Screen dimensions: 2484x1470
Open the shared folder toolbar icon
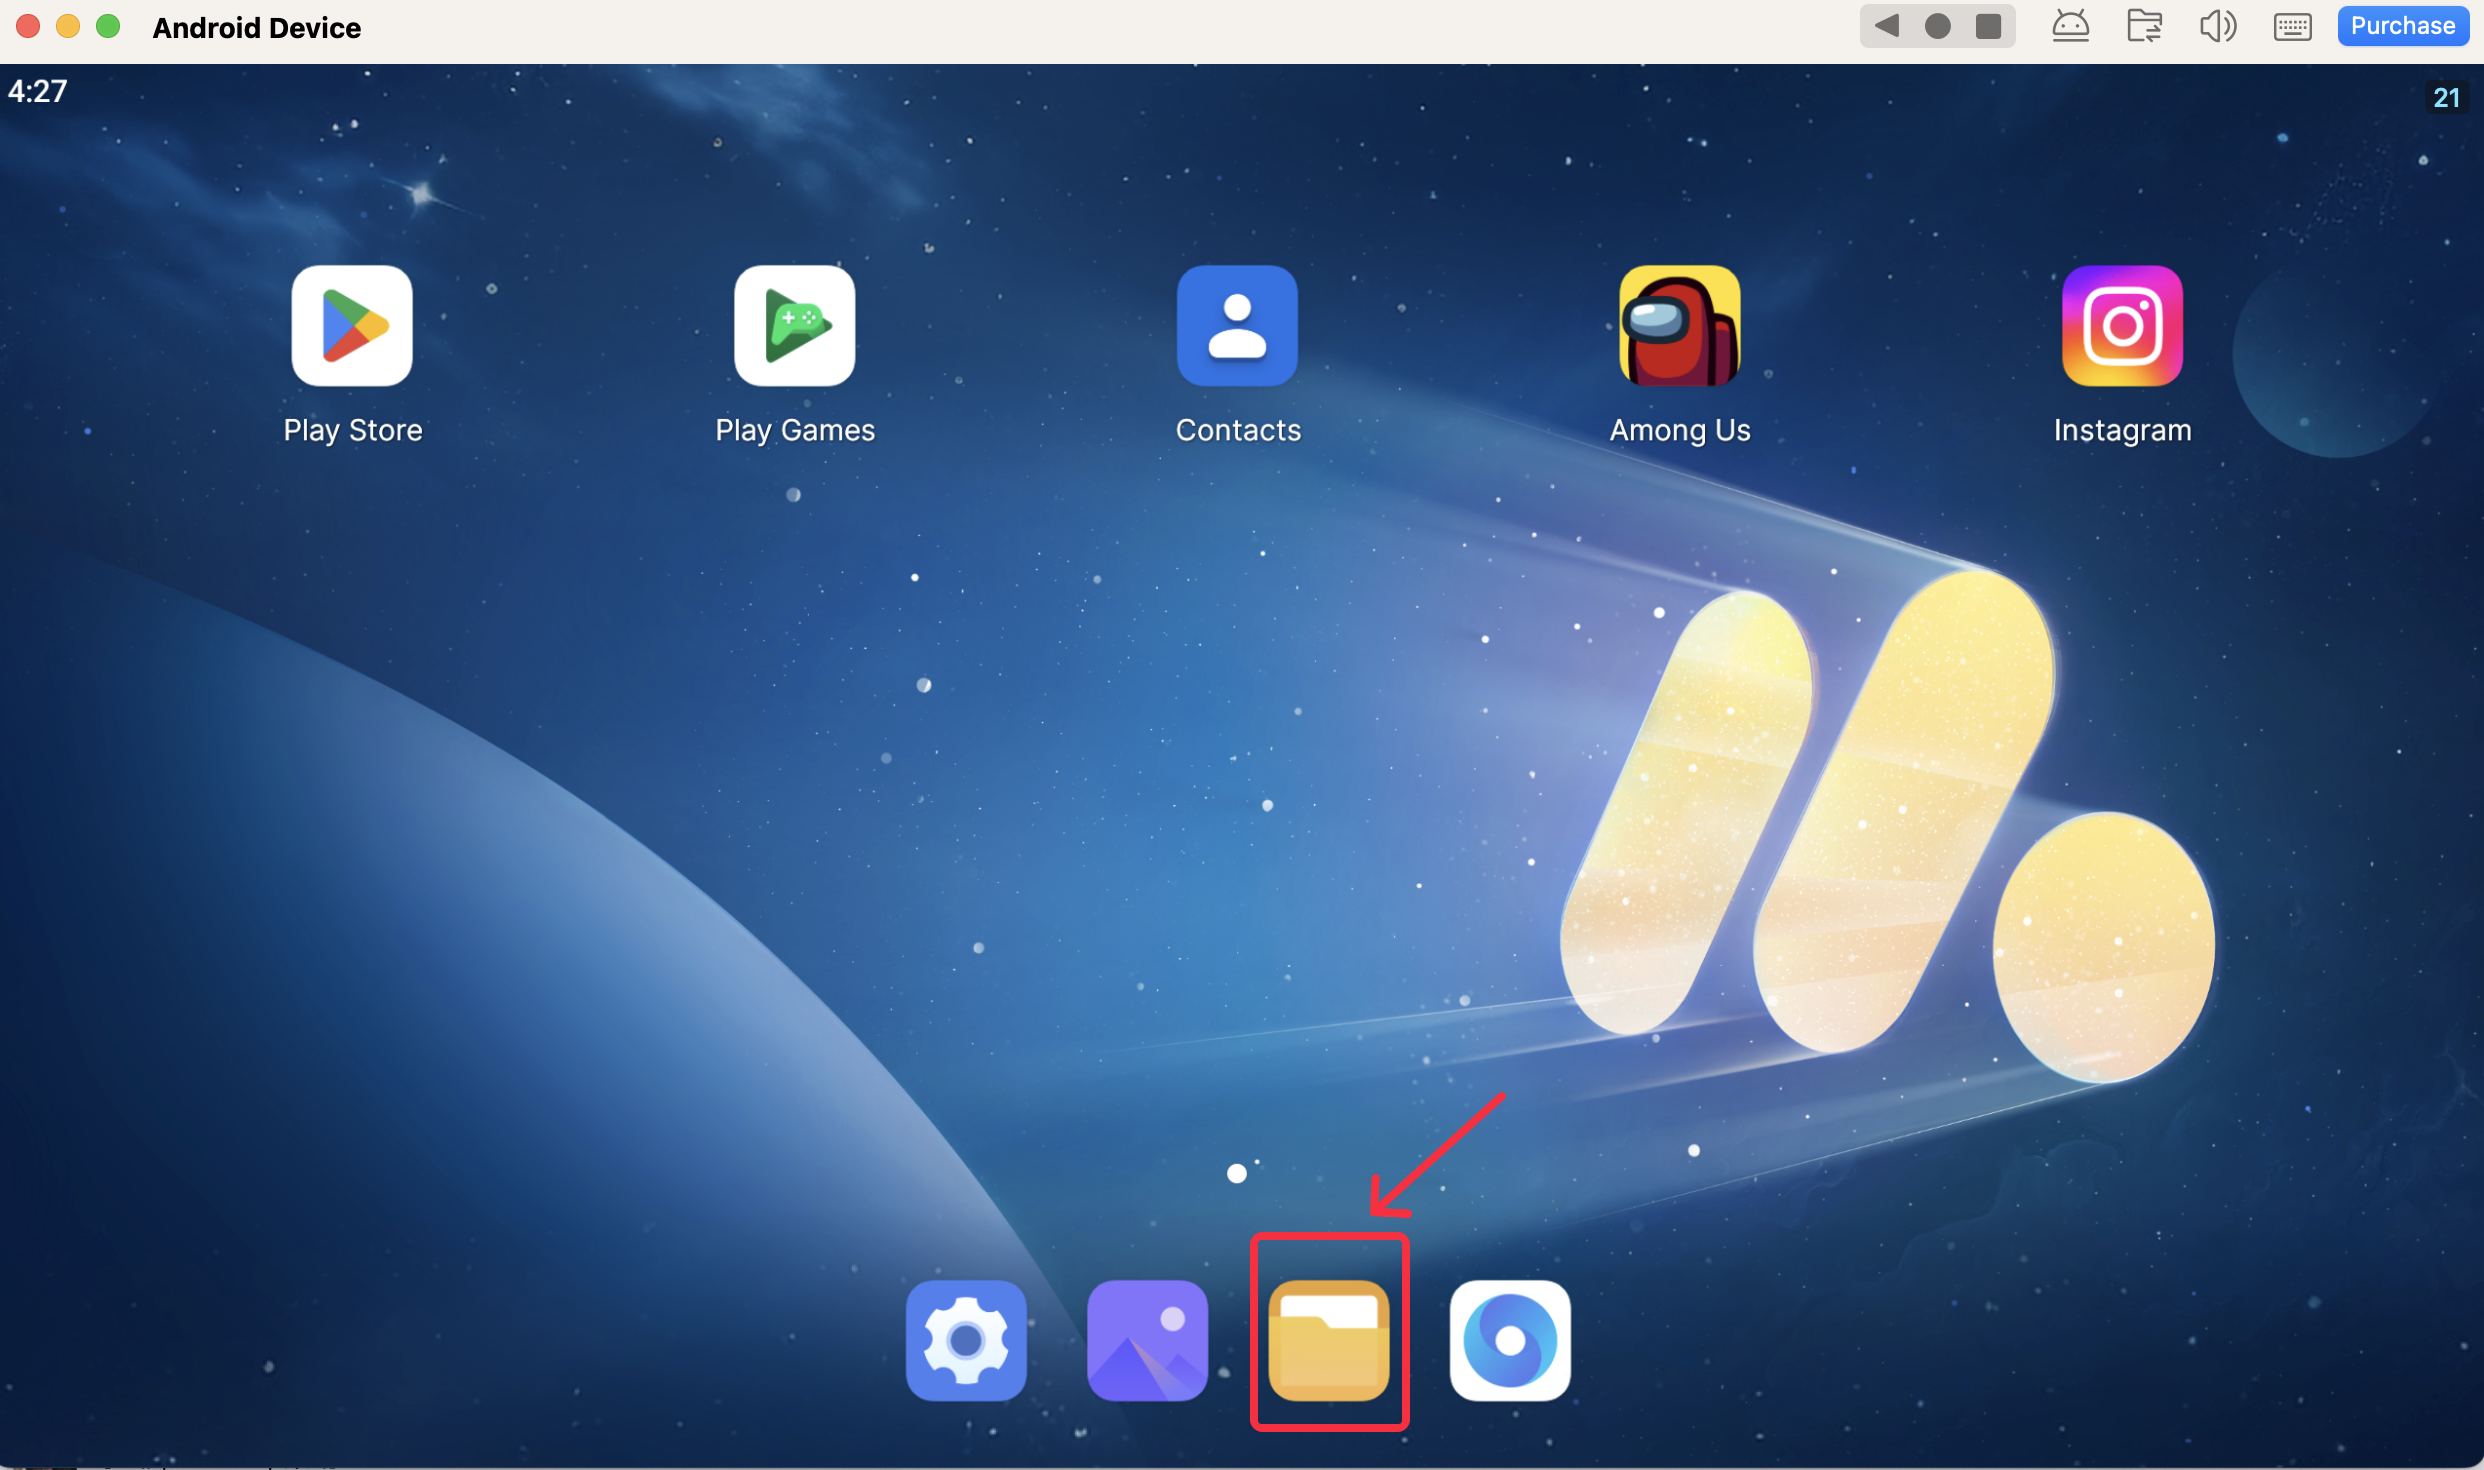pyautogui.click(x=2144, y=26)
